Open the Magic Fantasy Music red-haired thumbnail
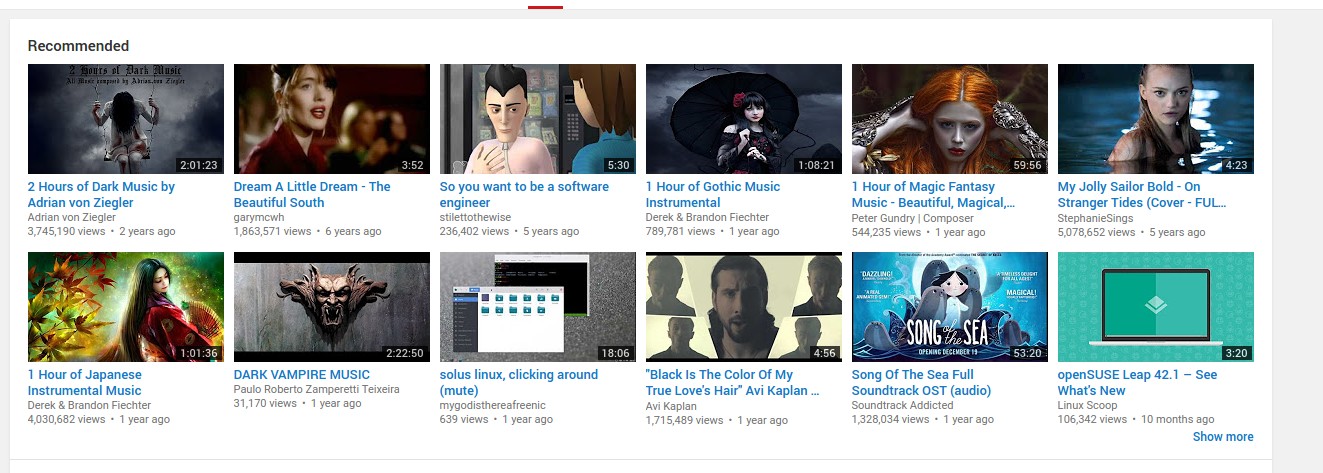 click(x=950, y=119)
